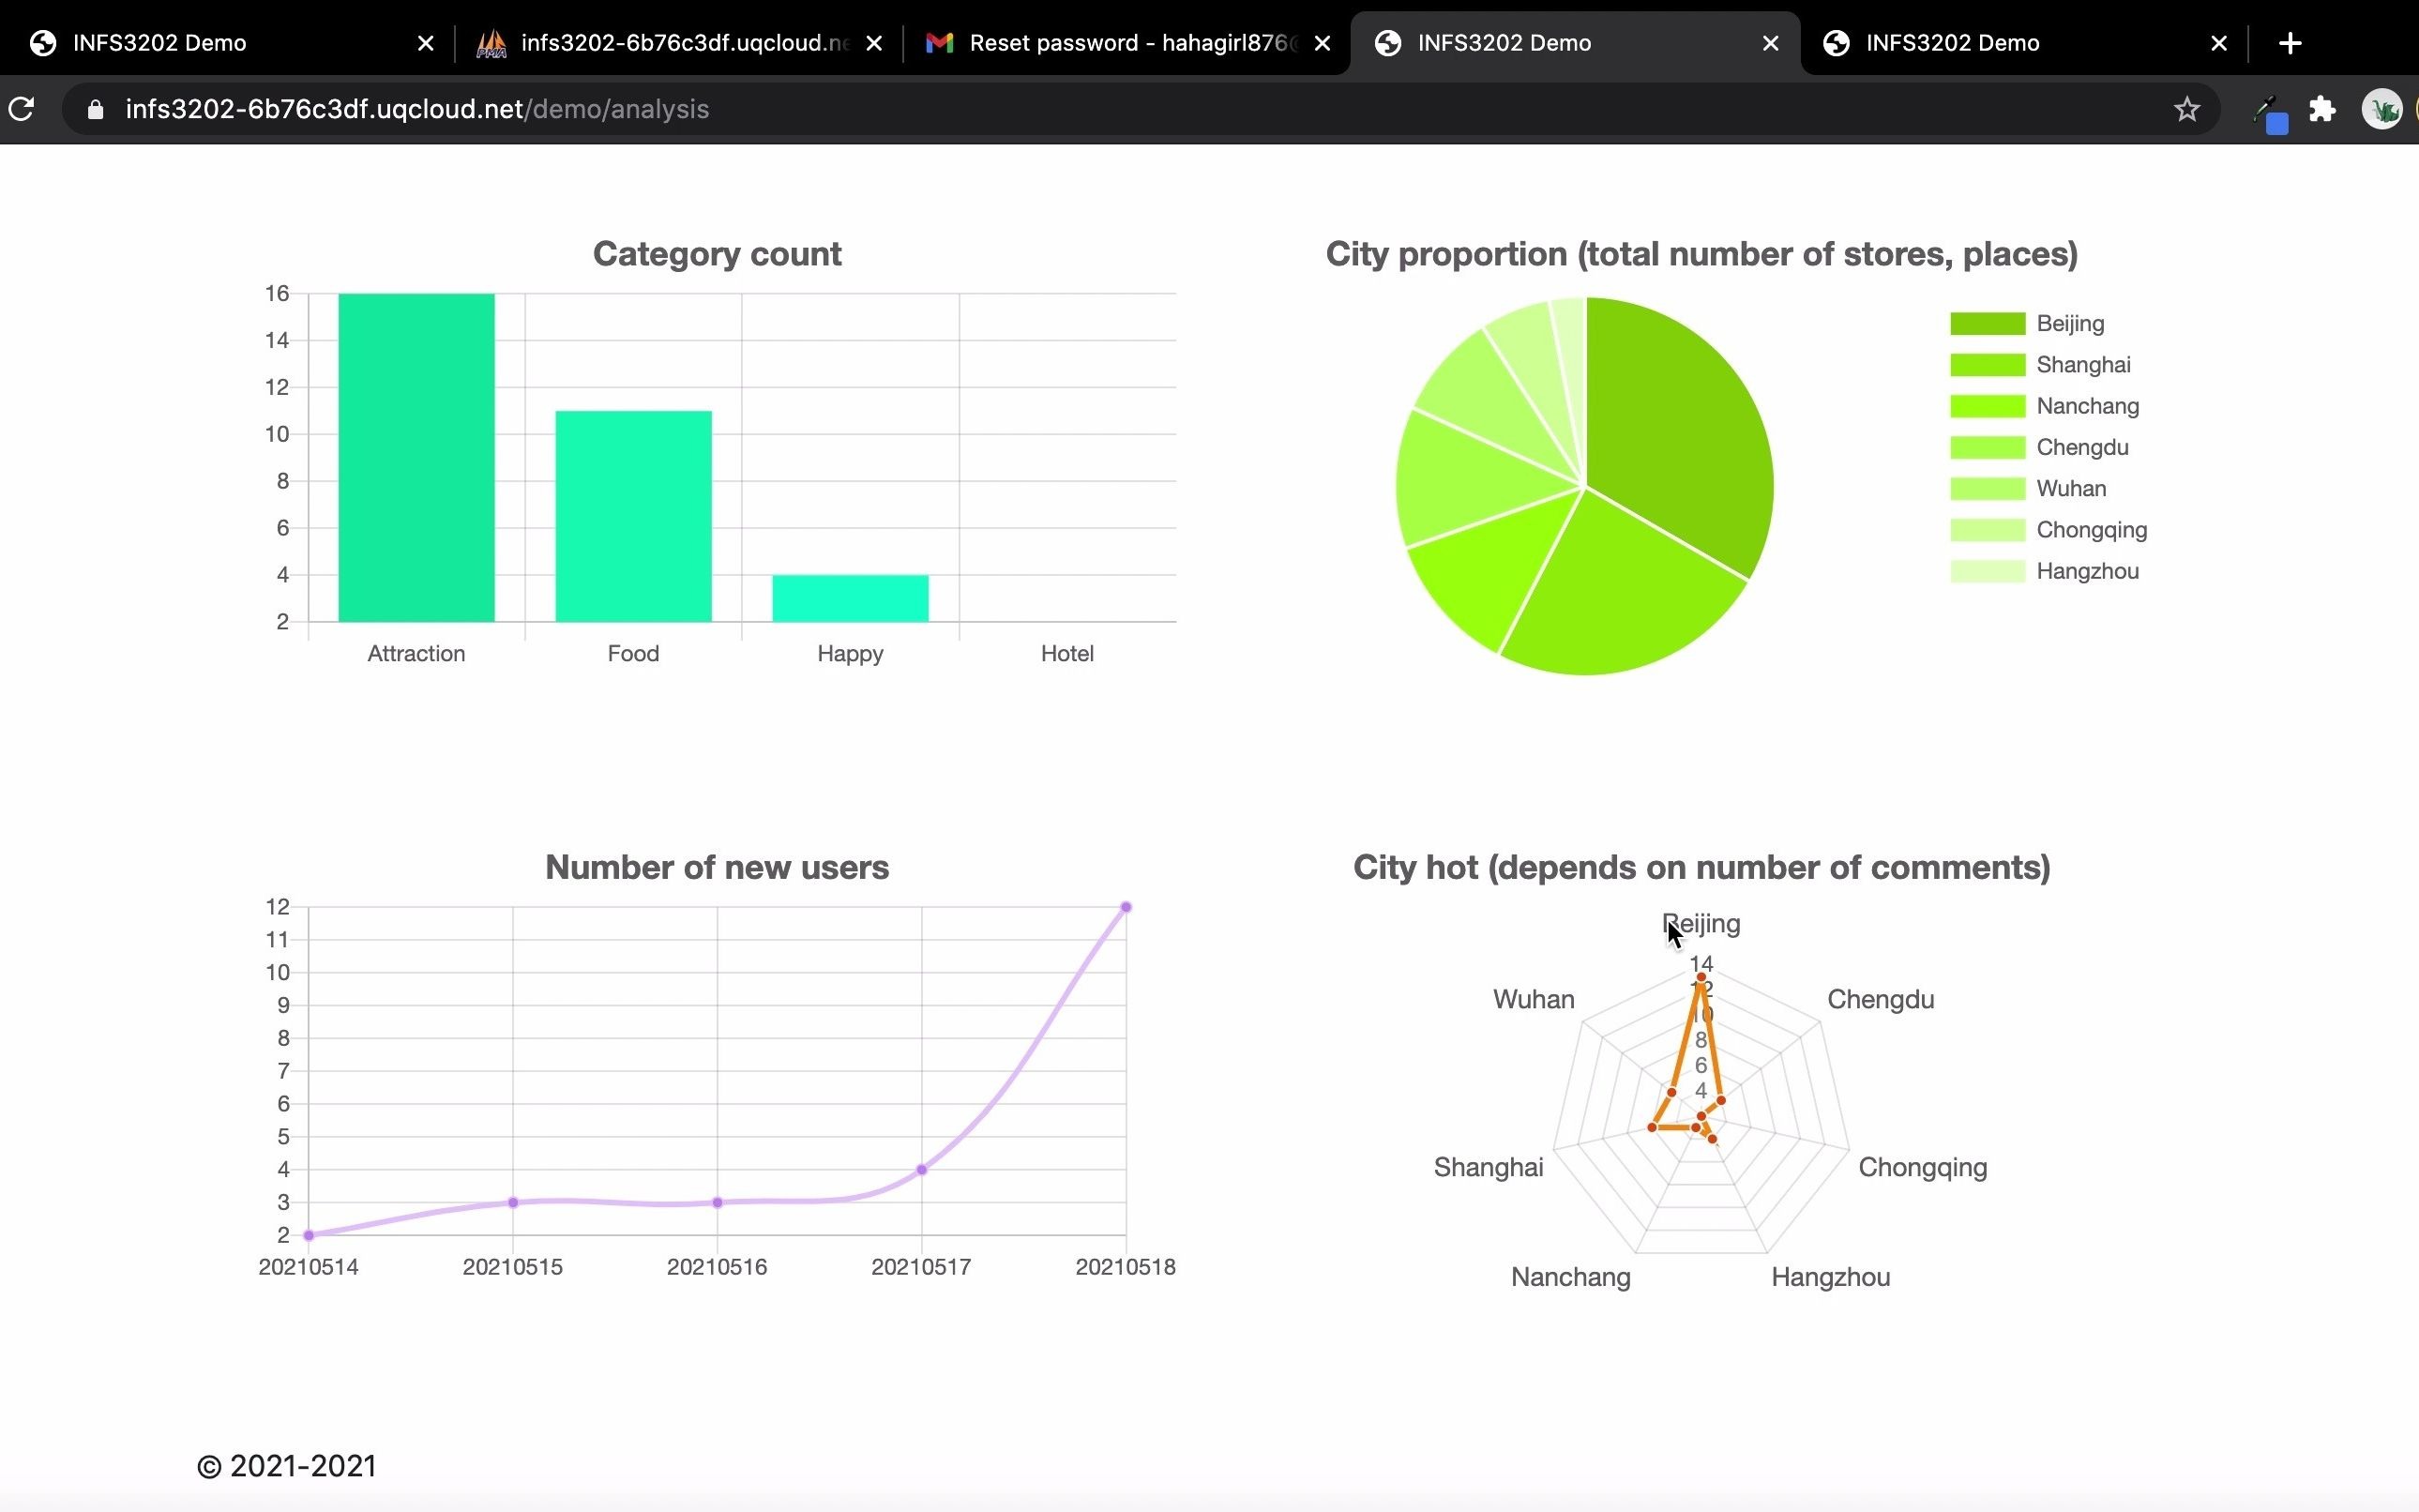The width and height of the screenshot is (2419, 1512).
Task: Toggle Beijing legend swatch in pie chart
Action: 1987,323
